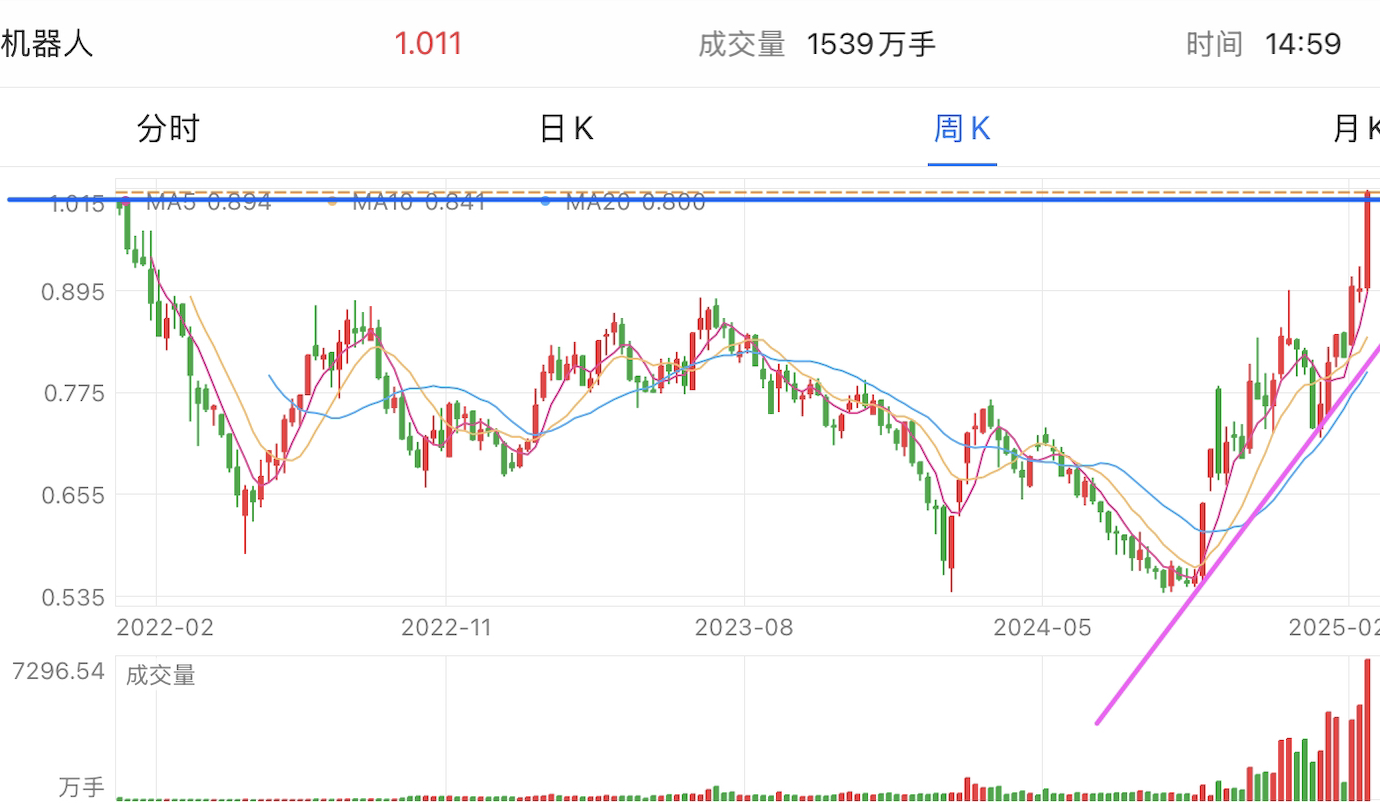The height and width of the screenshot is (810, 1380).
Task: Click the 时间 label in the header
Action: pyautogui.click(x=1215, y=44)
